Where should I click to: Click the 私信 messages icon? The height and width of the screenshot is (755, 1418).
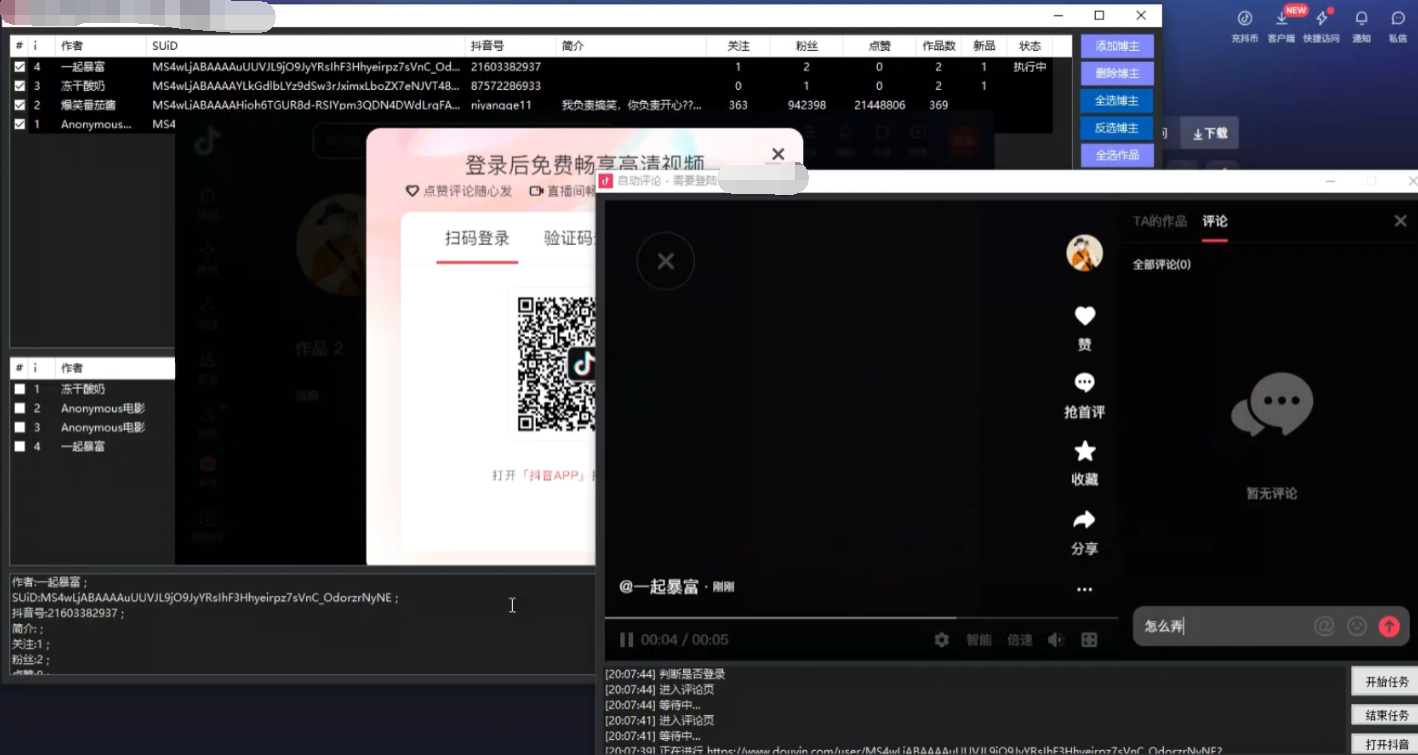click(1400, 19)
